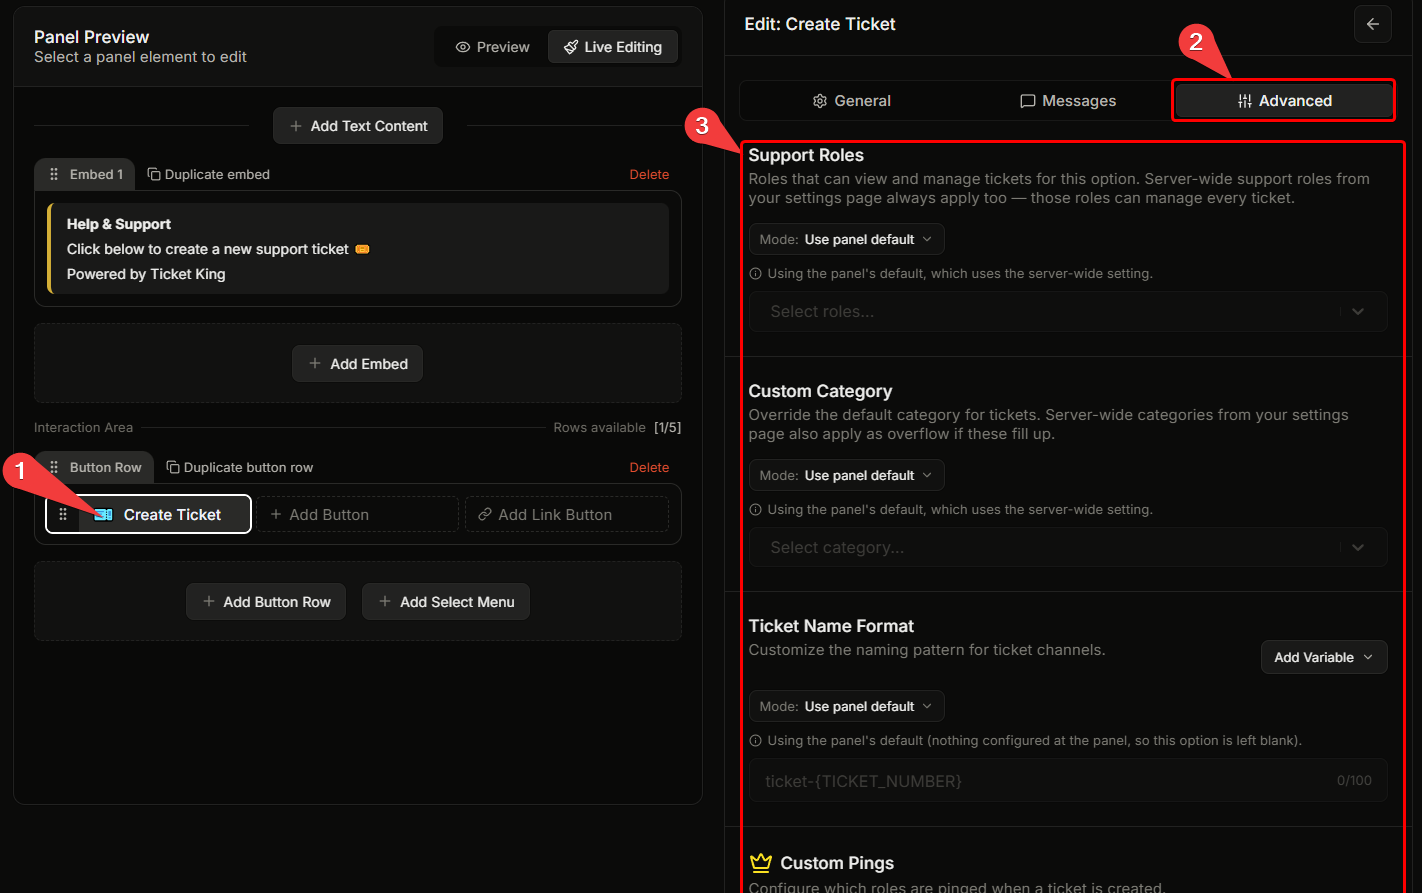The height and width of the screenshot is (893, 1422).
Task: Duplicate the embed
Action: pos(209,174)
